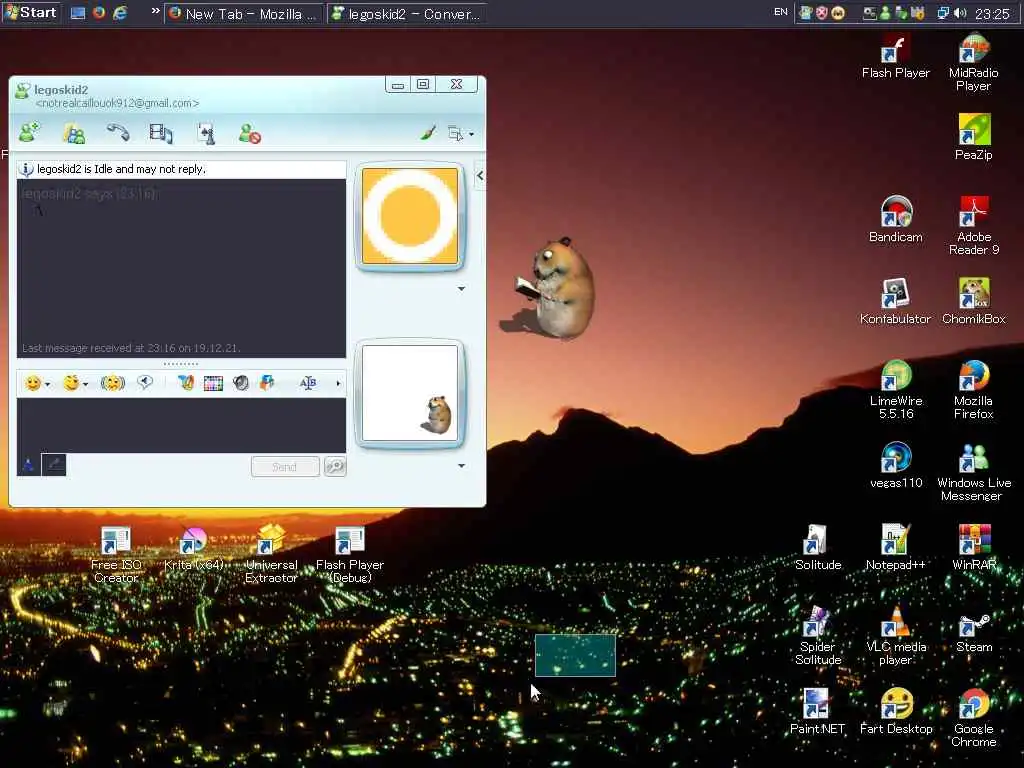Expand hidden quick launch items chevron
Viewport: 1024px width, 768px height.
[x=155, y=11]
